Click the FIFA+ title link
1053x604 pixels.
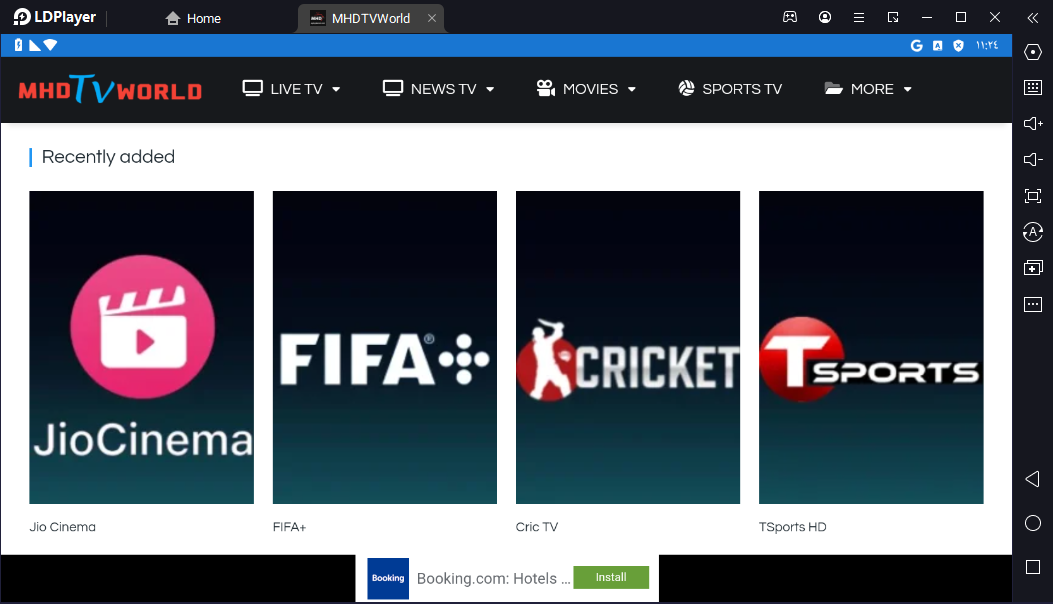pos(289,527)
